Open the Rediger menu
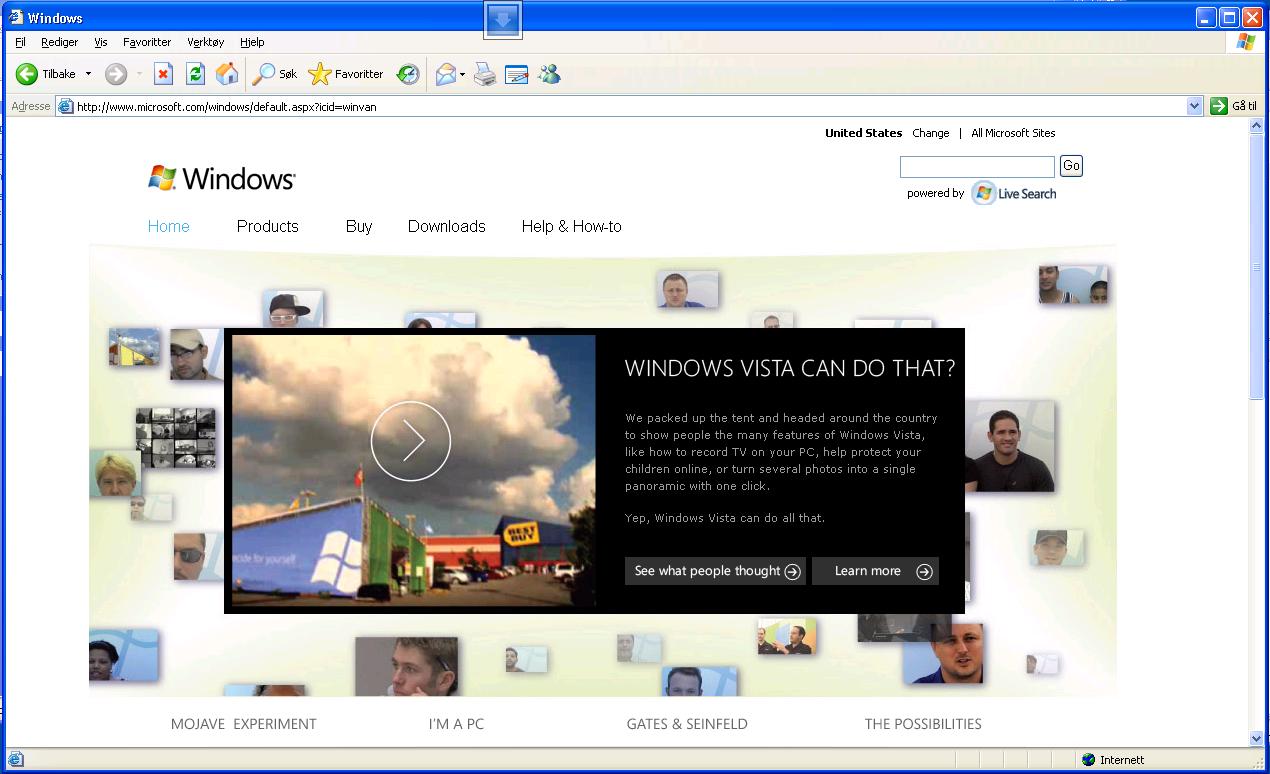Screen dimensions: 1270x774 (x=60, y=42)
